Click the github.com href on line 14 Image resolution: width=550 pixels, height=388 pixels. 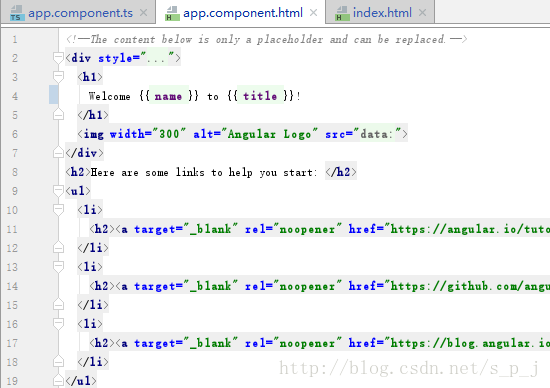[450, 286]
